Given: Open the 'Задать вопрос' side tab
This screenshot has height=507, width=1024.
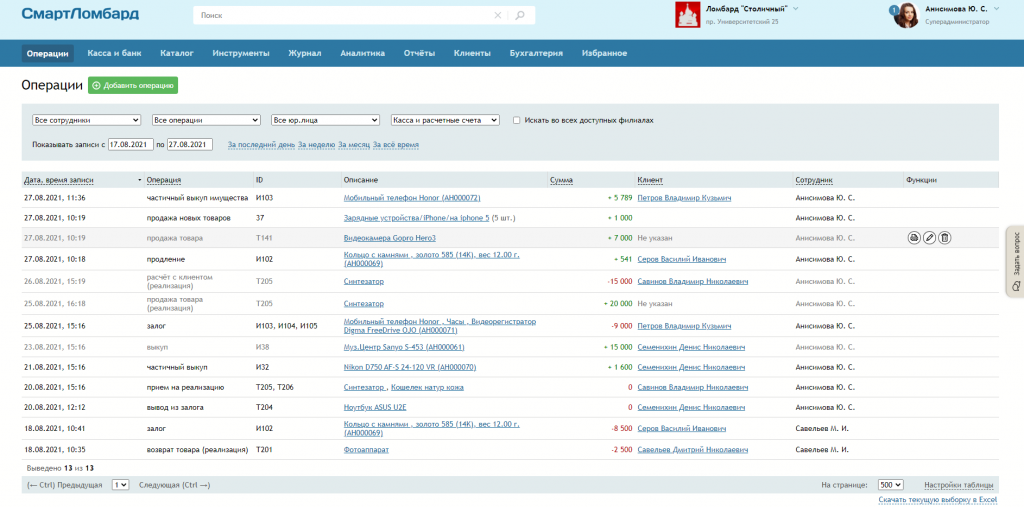Looking at the screenshot, I should 1015,262.
